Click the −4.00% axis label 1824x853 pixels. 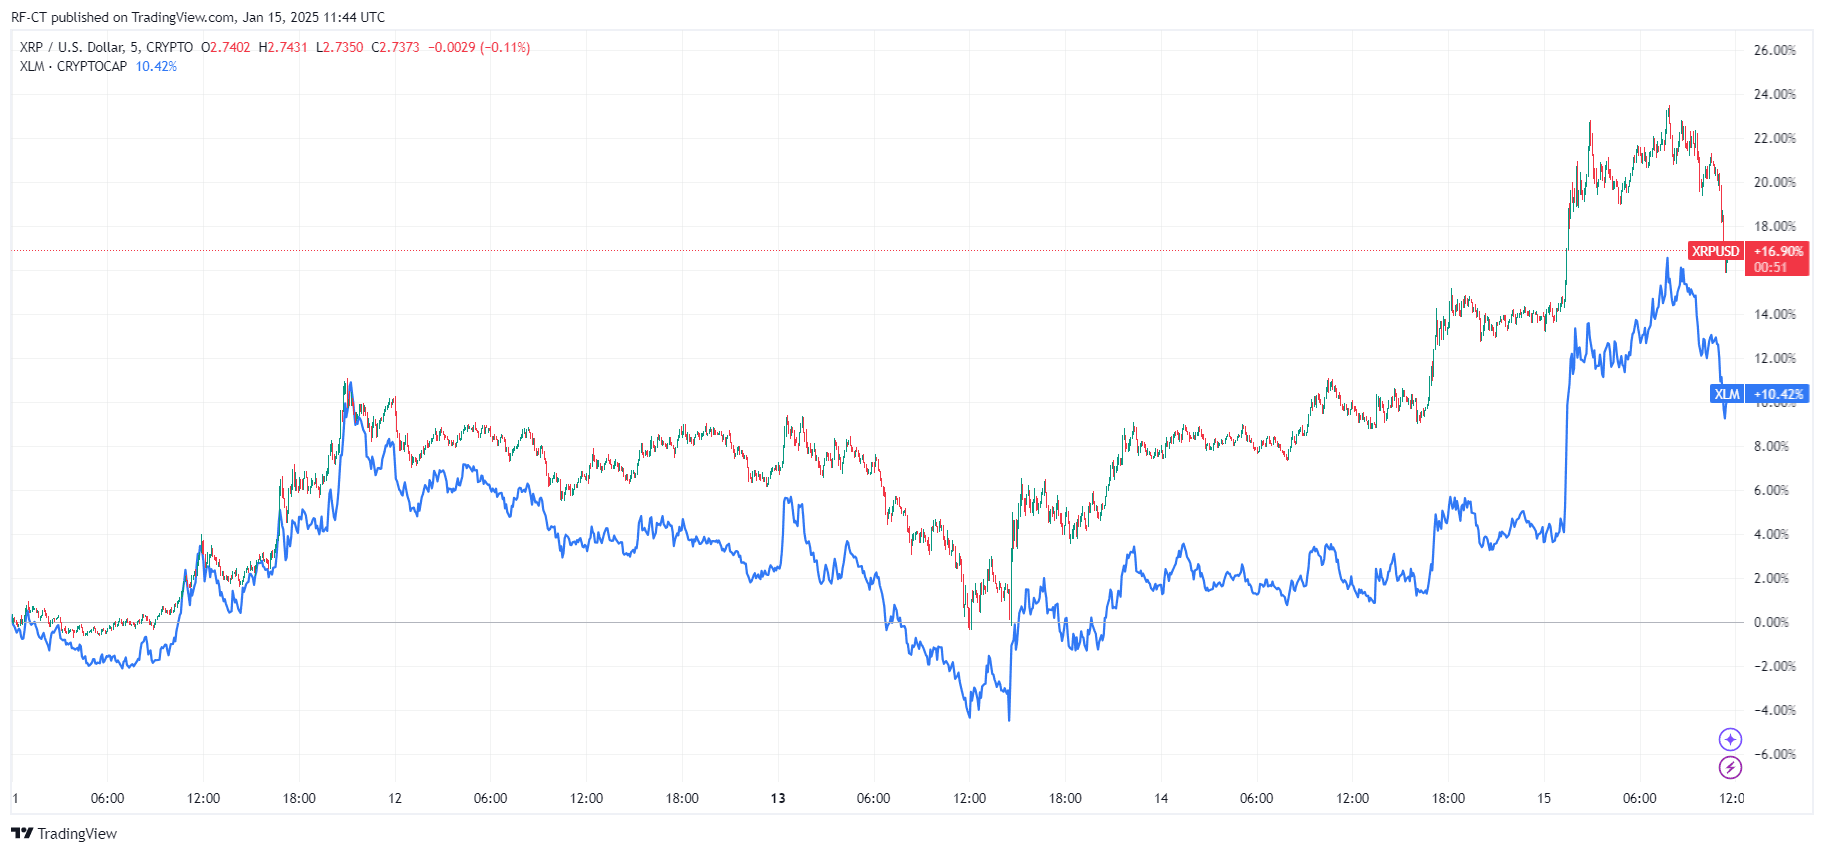click(x=1775, y=710)
